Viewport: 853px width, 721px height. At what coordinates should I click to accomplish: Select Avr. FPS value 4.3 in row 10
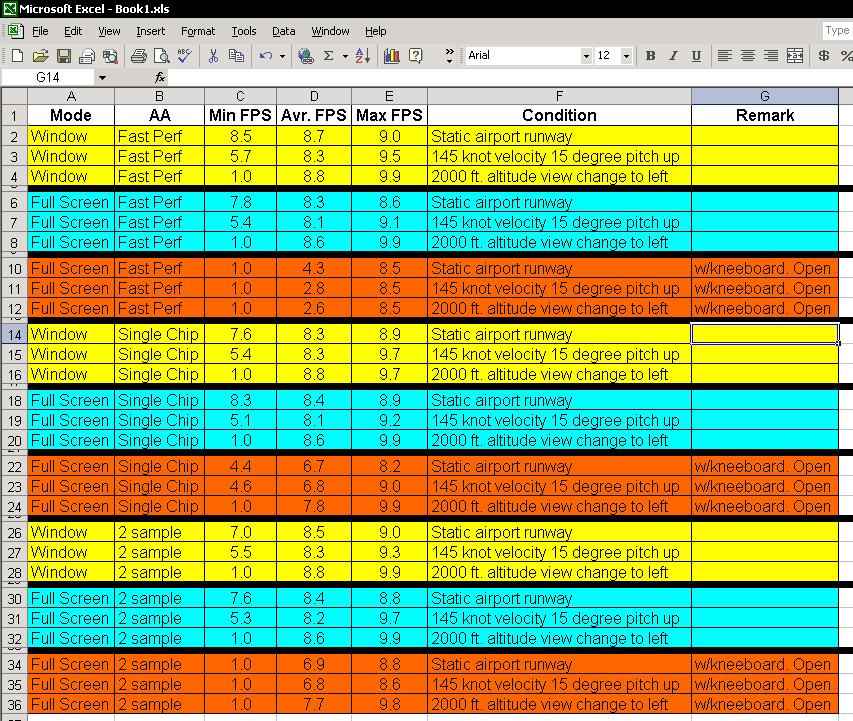(x=314, y=268)
